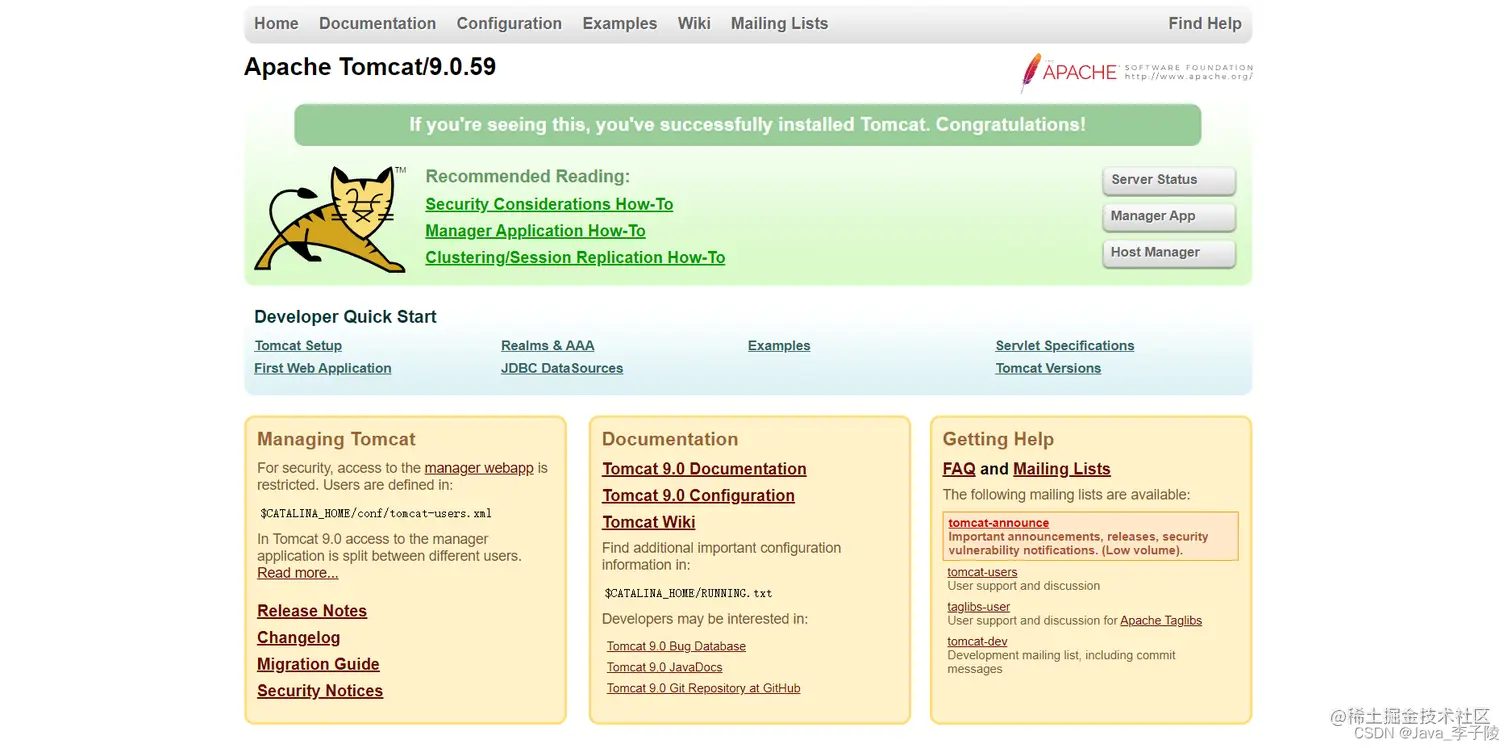Click the Developer Quick Start heading
1512x748 pixels.
click(345, 317)
